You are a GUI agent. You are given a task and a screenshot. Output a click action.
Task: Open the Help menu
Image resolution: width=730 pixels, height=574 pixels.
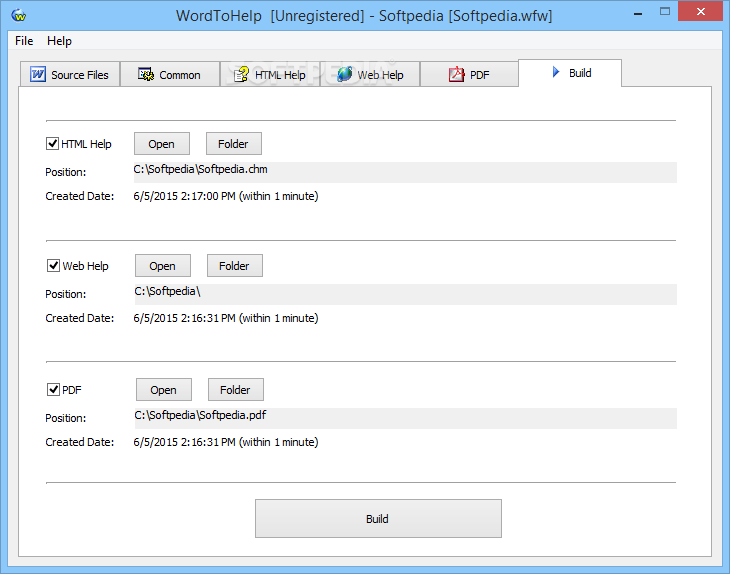pos(59,41)
